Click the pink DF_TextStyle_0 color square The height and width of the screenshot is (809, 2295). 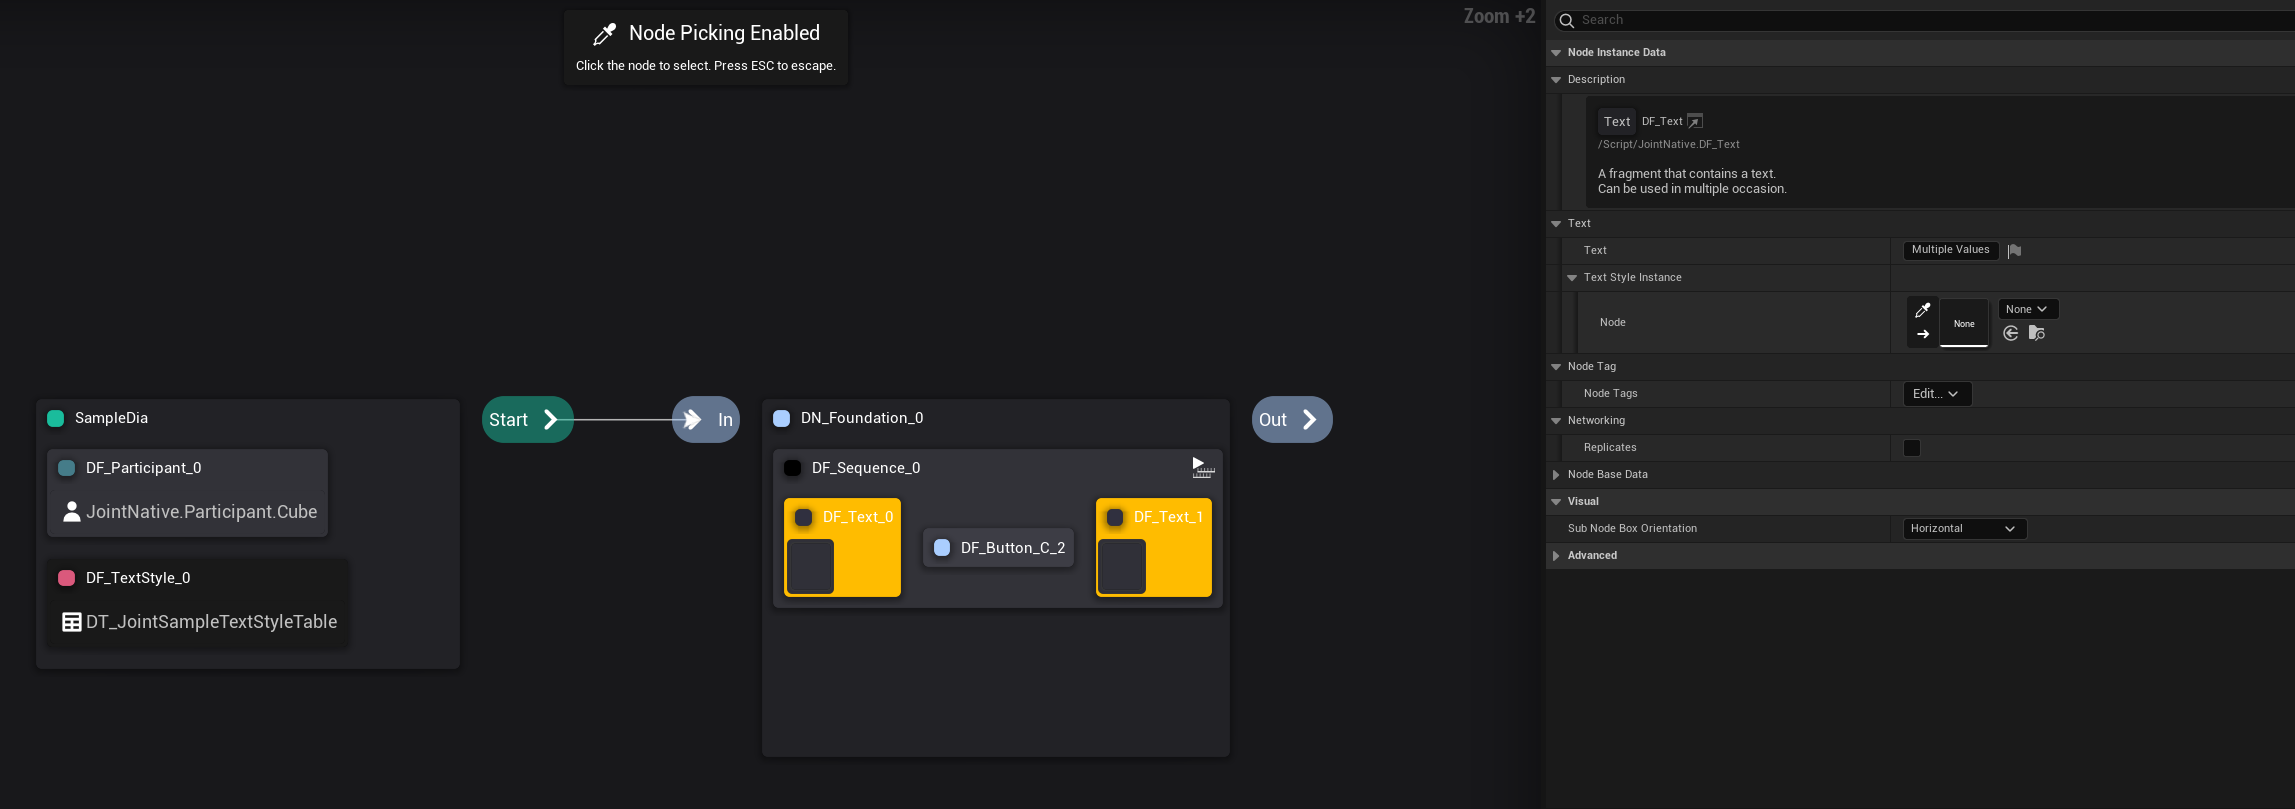[67, 578]
